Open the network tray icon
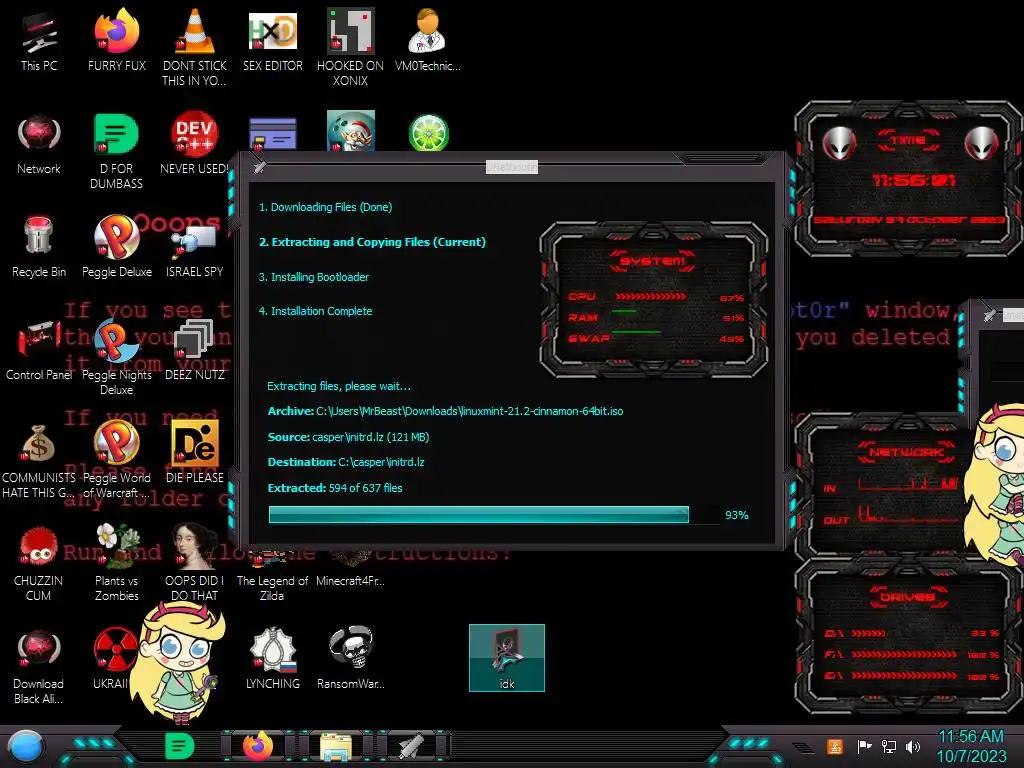 (889, 746)
